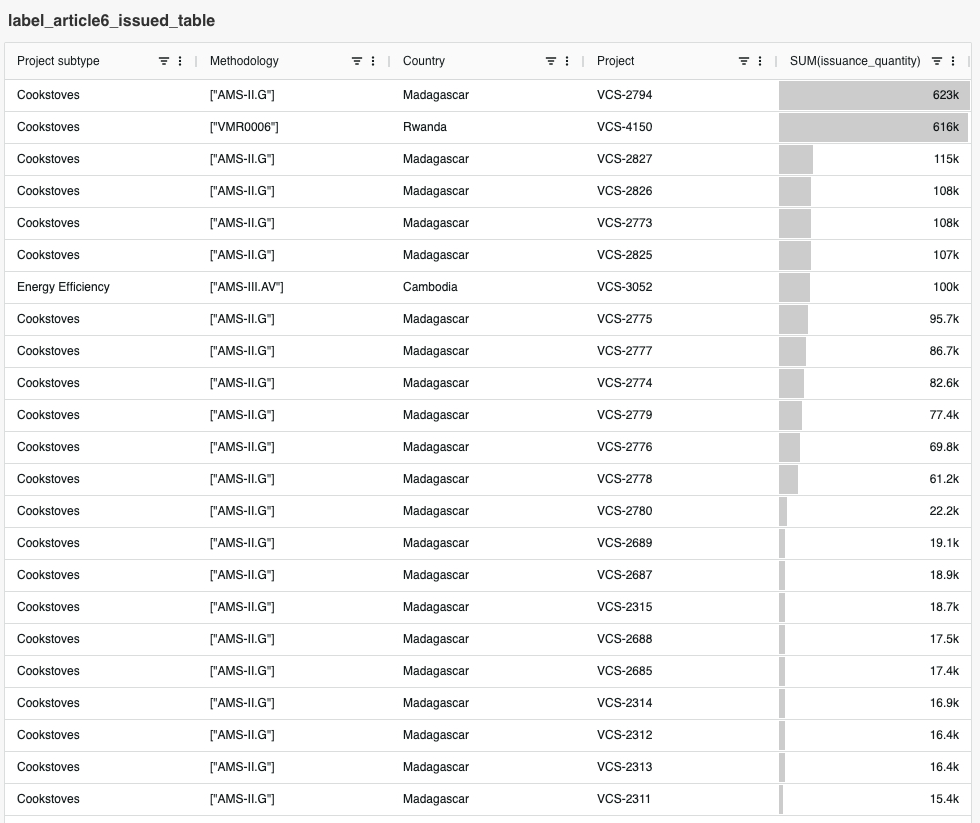Select the Energy Efficiency subtype cell

click(x=63, y=287)
